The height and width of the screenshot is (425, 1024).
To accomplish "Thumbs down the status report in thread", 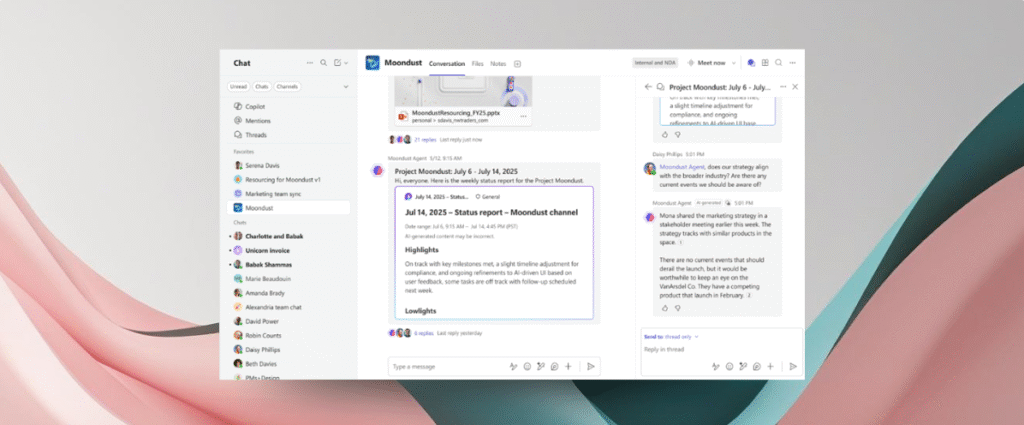I will pos(677,134).
